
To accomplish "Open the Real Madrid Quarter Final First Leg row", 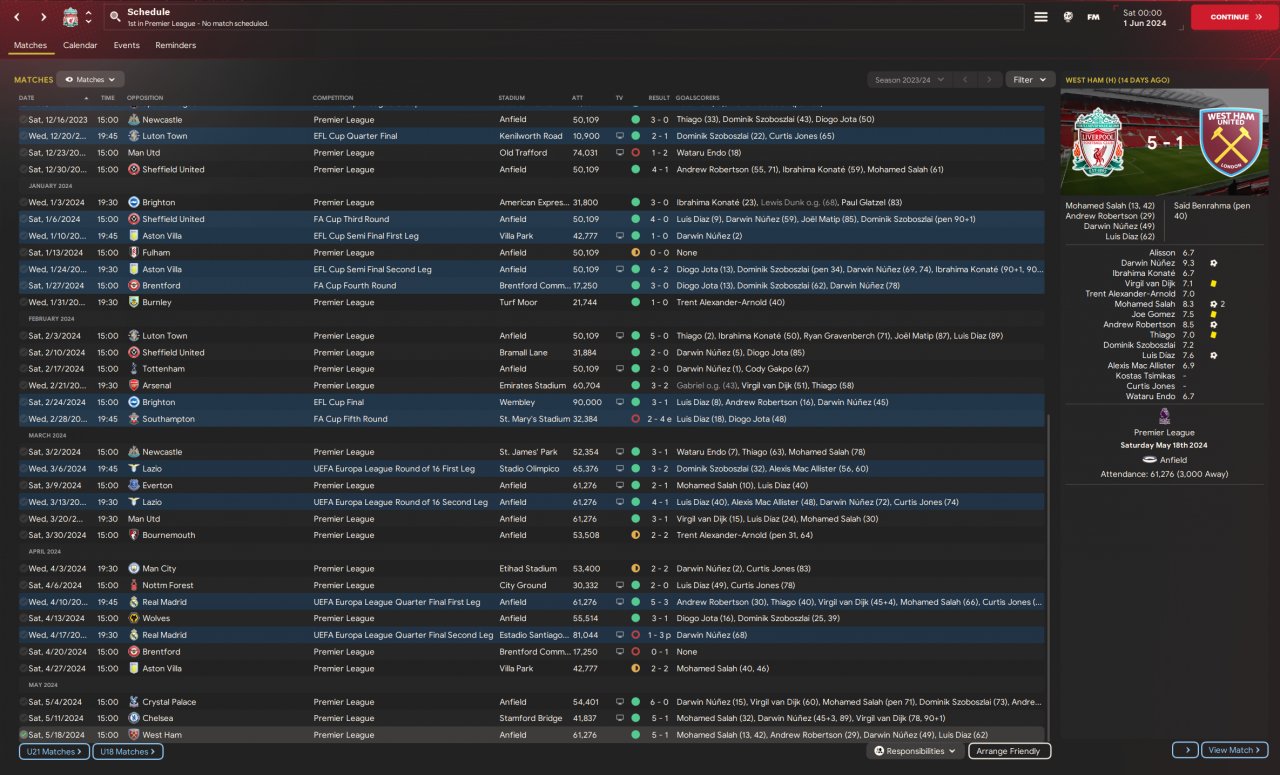I will pyautogui.click(x=530, y=602).
